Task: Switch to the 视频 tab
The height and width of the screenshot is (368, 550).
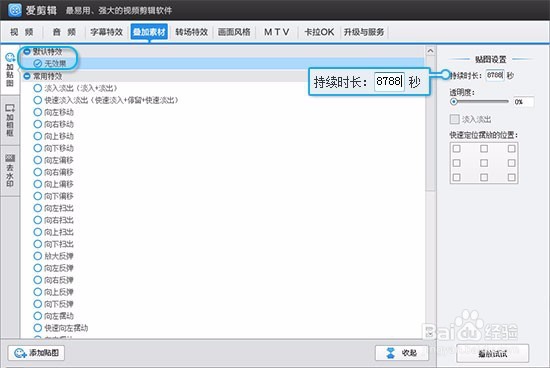Action: click(x=22, y=32)
